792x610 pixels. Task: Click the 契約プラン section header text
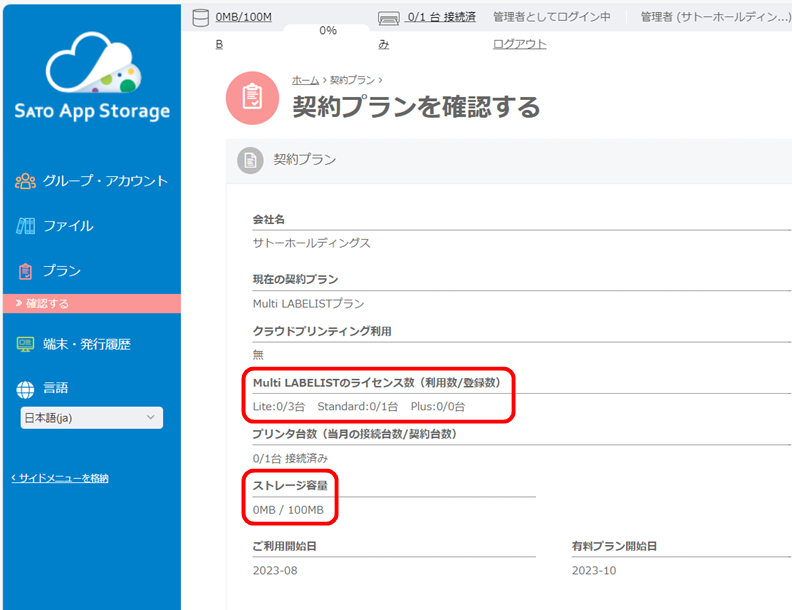(x=305, y=160)
